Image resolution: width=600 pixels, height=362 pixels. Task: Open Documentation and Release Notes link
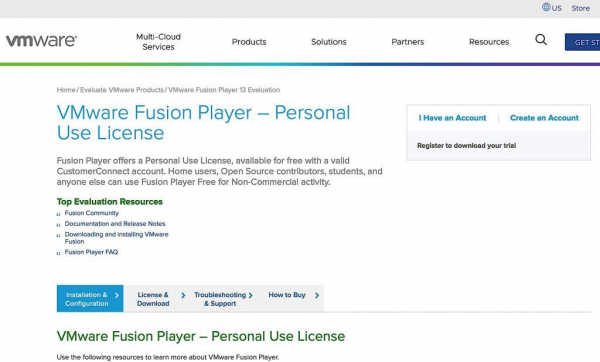pyautogui.click(x=115, y=223)
